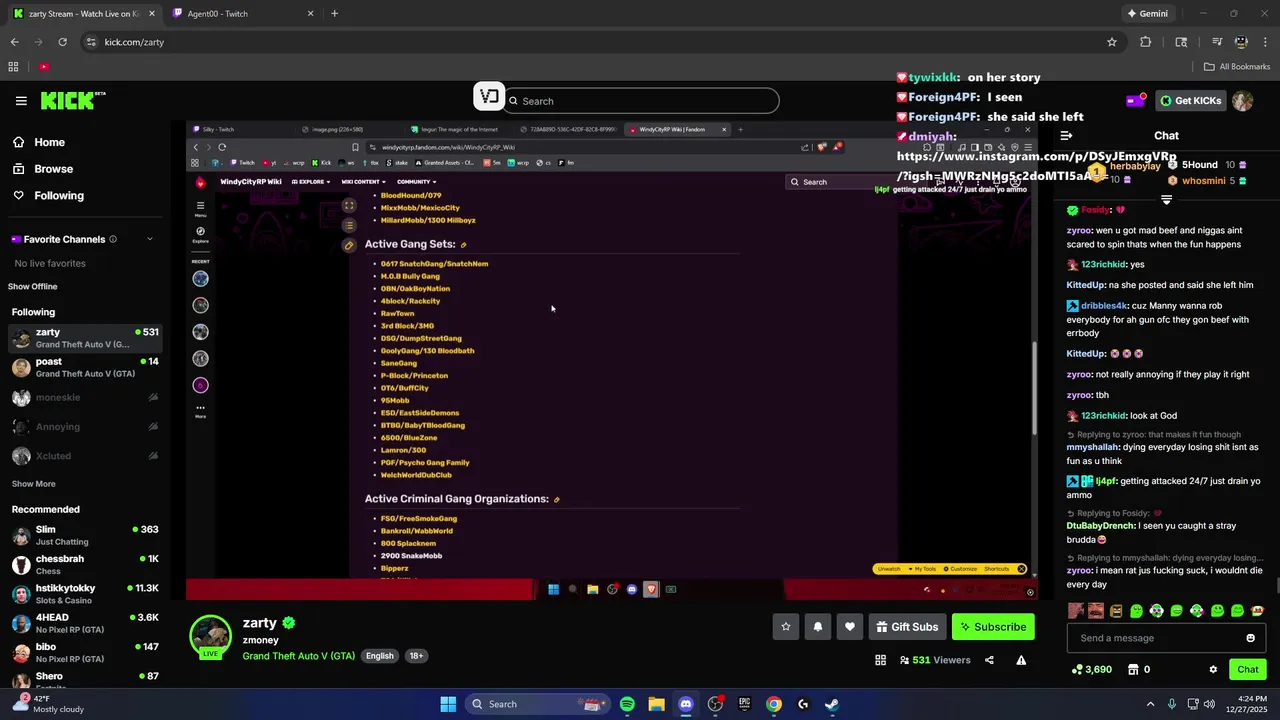
Task: Click the Get KICKs button
Action: tap(1191, 100)
